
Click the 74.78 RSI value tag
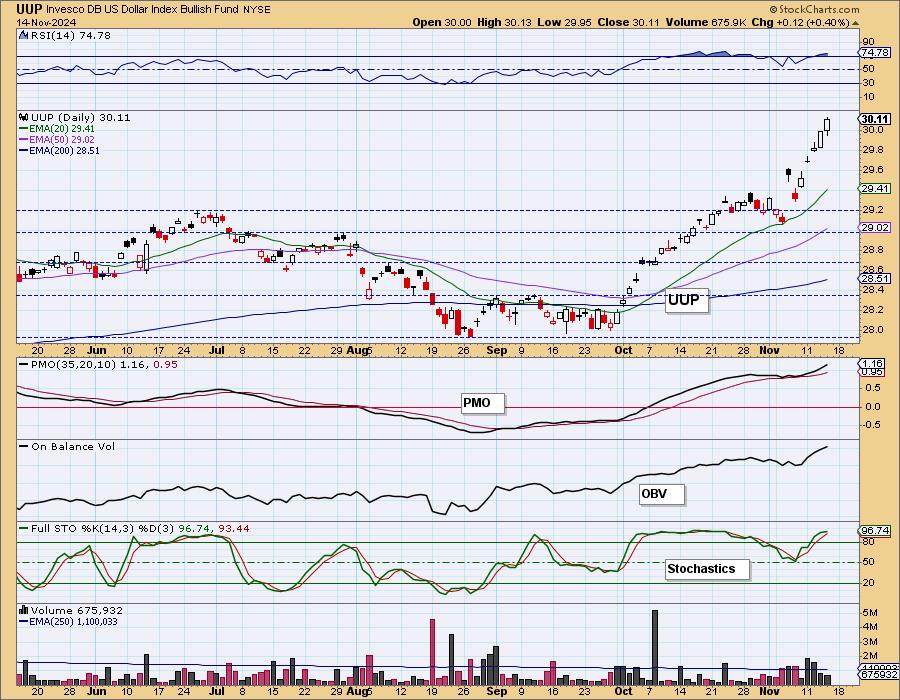click(x=875, y=53)
